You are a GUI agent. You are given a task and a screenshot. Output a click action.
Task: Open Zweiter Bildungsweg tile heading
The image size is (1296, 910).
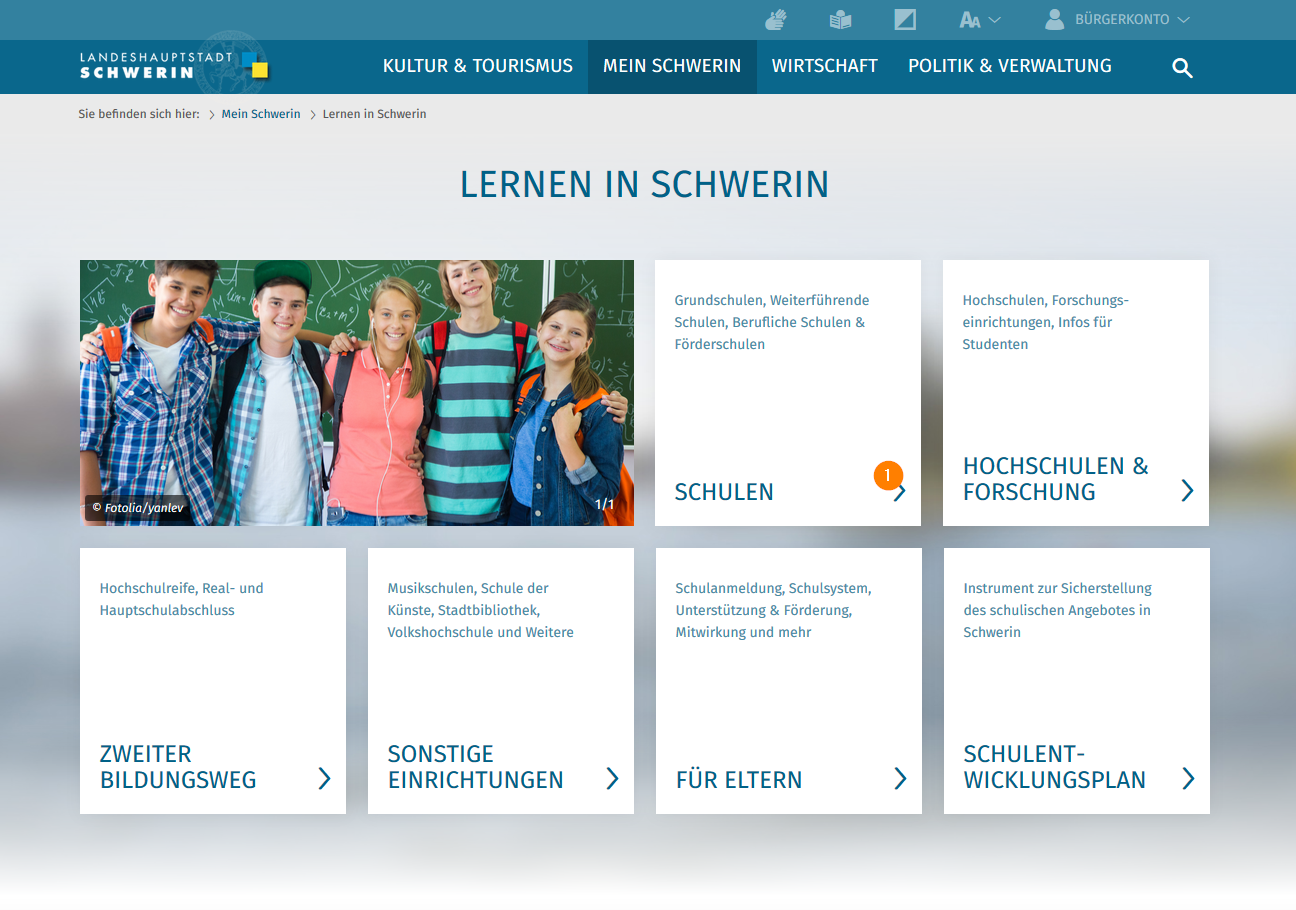coord(178,767)
